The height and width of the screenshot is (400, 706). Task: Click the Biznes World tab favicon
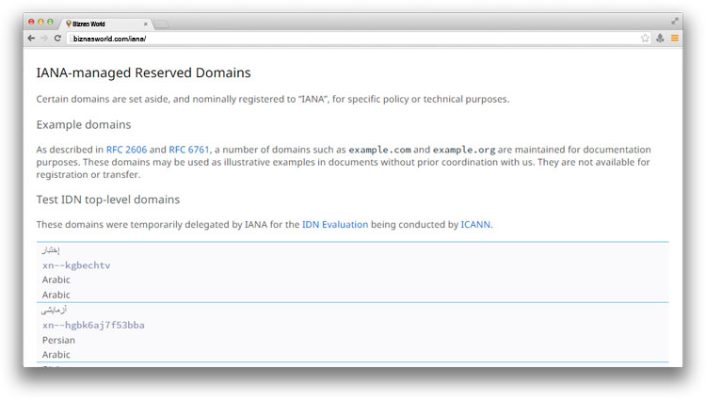click(x=69, y=22)
